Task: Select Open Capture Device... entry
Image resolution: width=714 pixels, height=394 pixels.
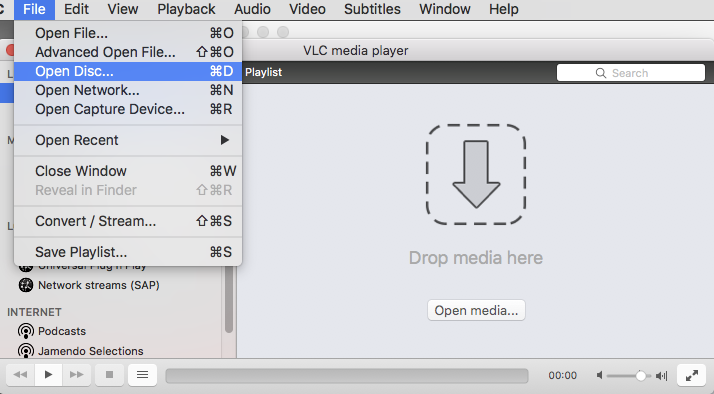Action: (x=128, y=110)
